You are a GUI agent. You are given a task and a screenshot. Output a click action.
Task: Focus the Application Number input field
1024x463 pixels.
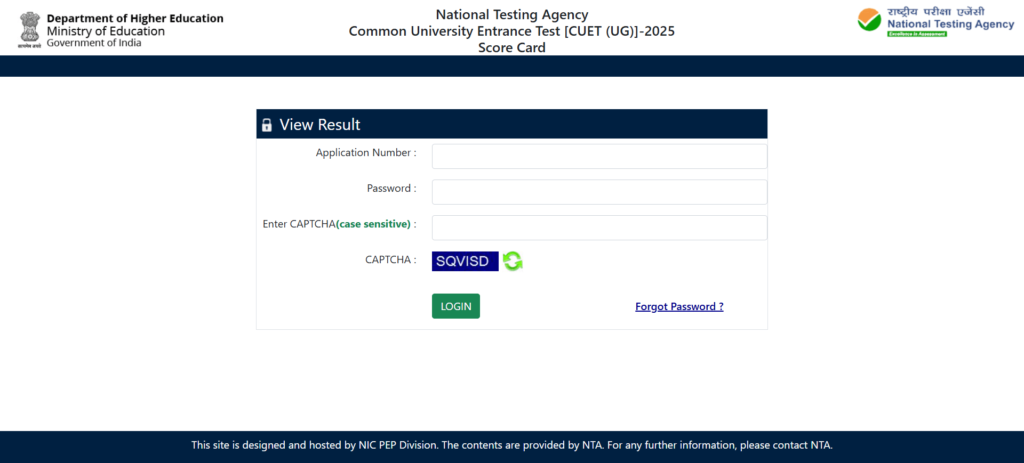pos(600,157)
